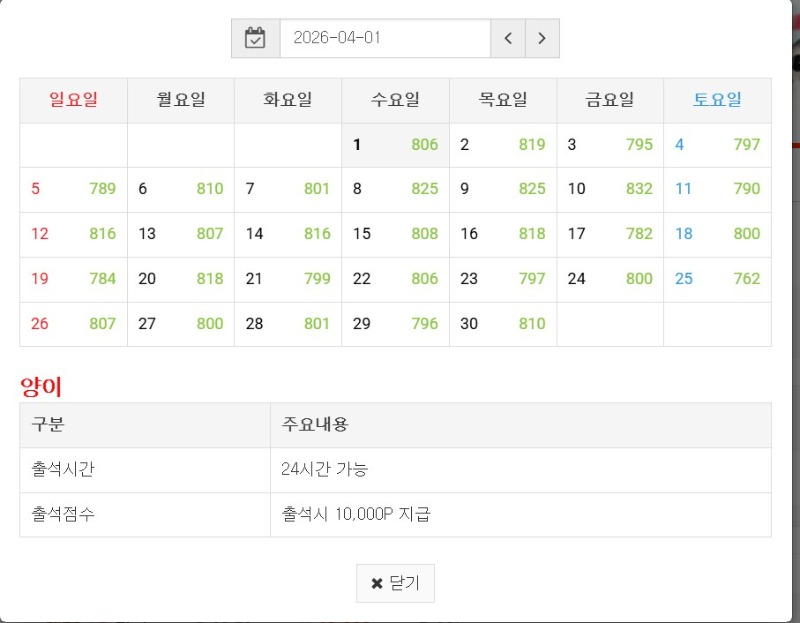Click the 토요일 column header

tap(717, 100)
